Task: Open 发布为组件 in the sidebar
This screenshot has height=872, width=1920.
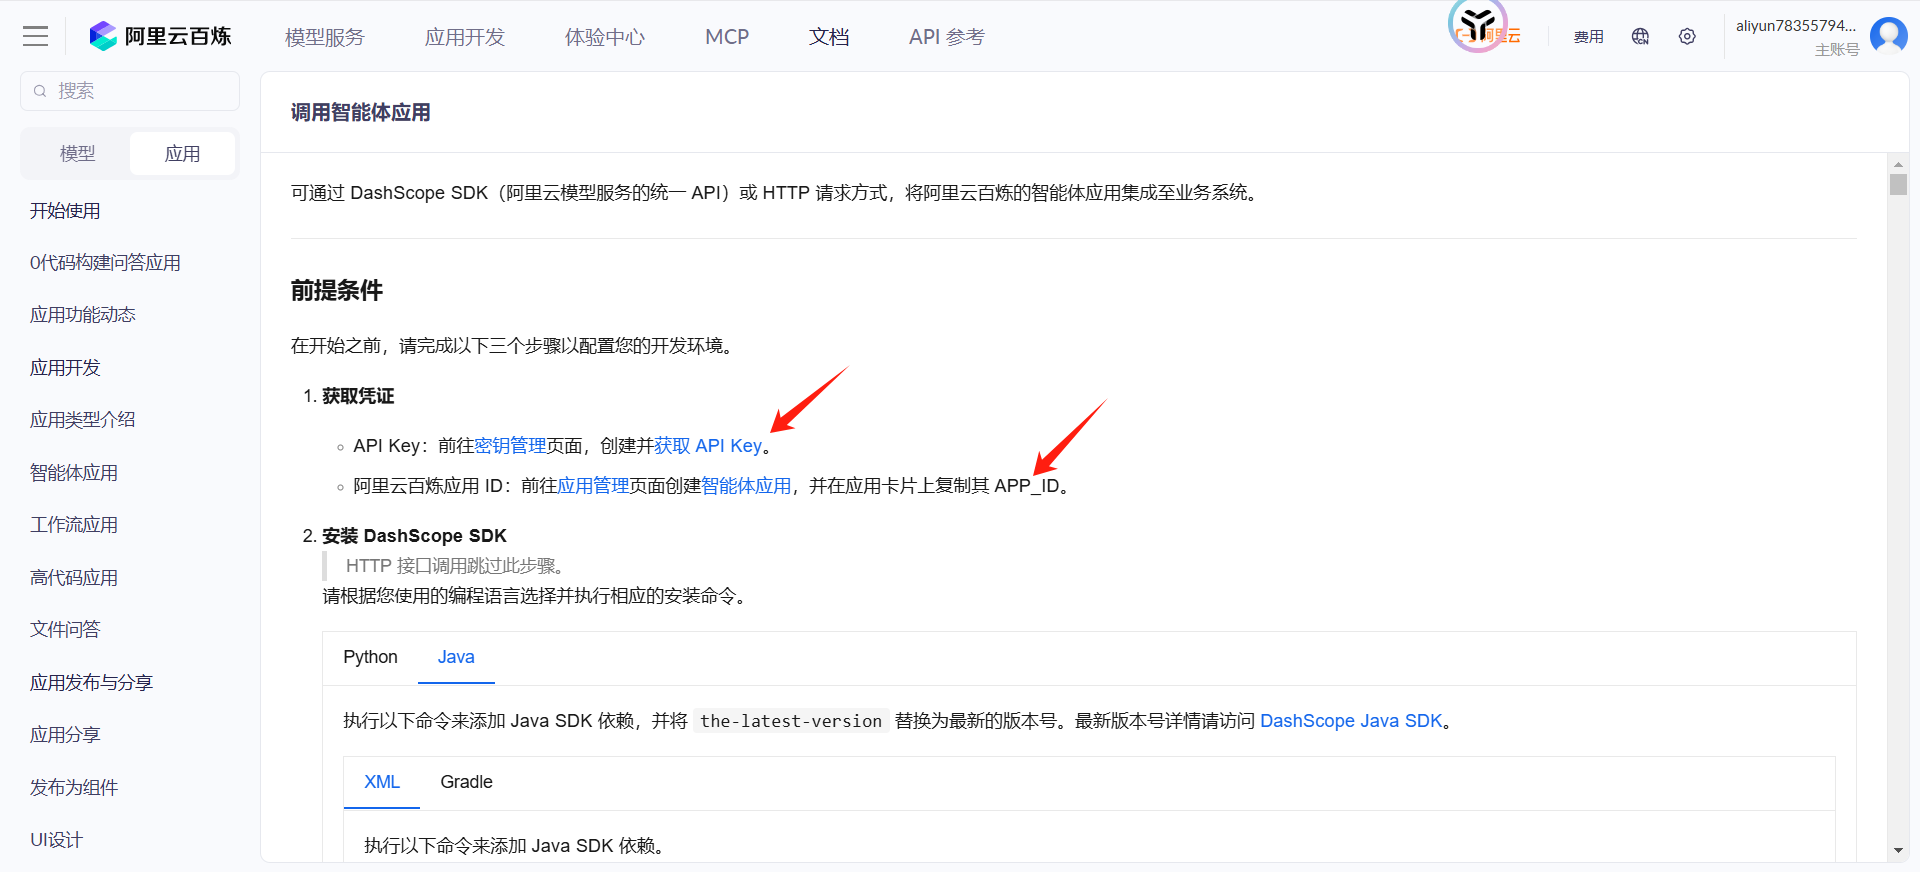Action: click(74, 788)
